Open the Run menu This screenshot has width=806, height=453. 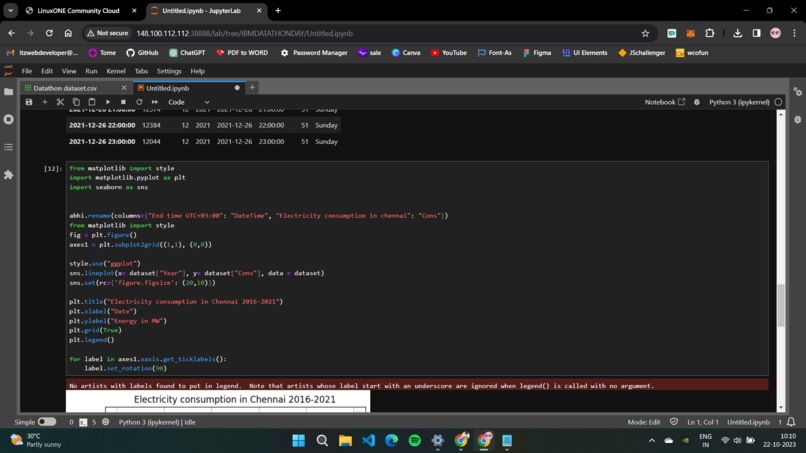[x=91, y=71]
